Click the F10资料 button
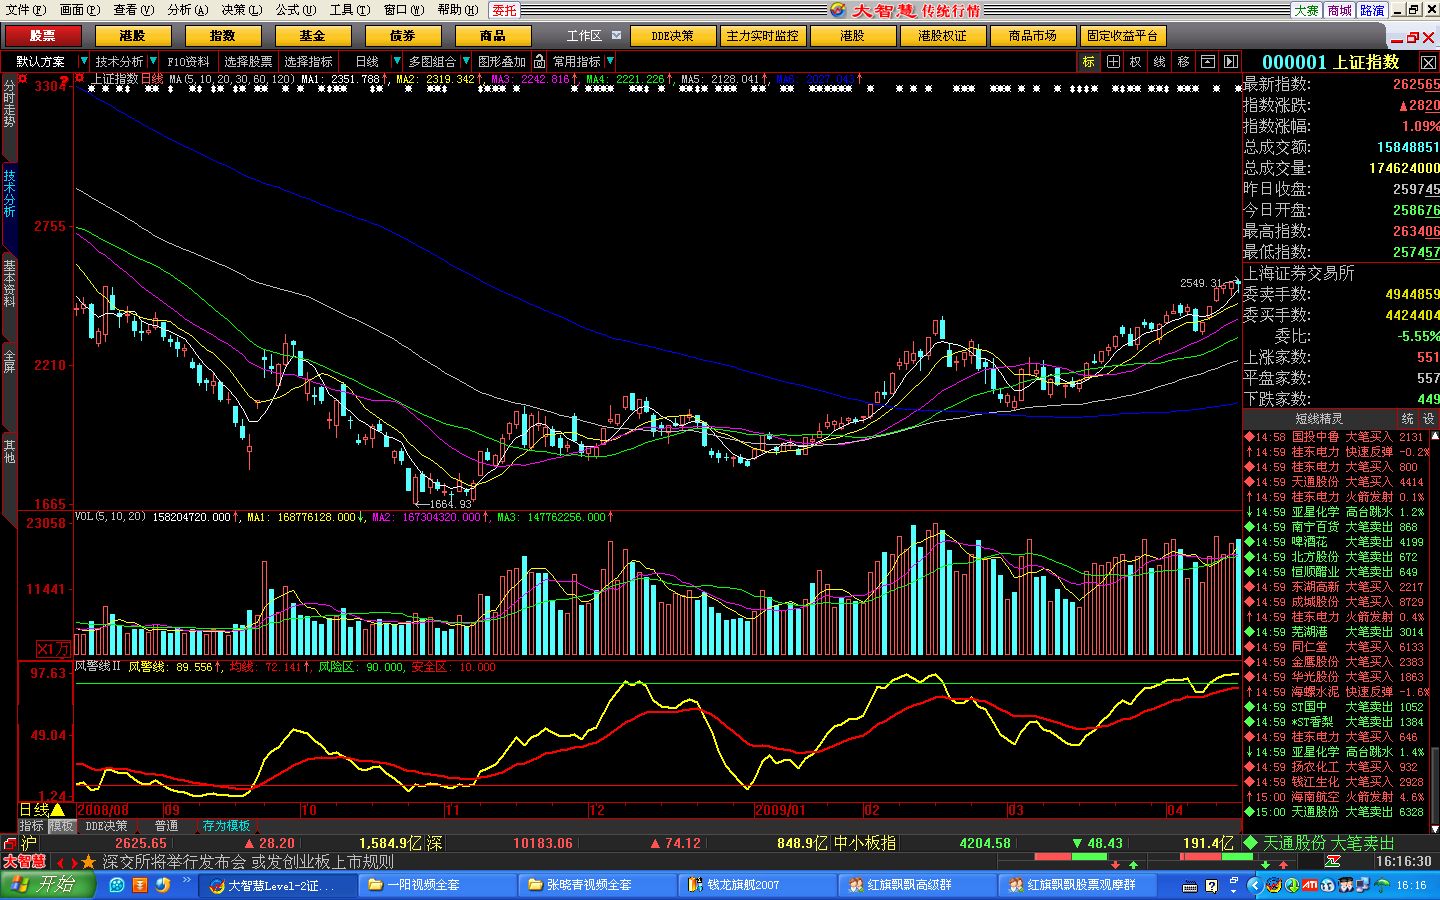1440x900 pixels. tap(188, 62)
